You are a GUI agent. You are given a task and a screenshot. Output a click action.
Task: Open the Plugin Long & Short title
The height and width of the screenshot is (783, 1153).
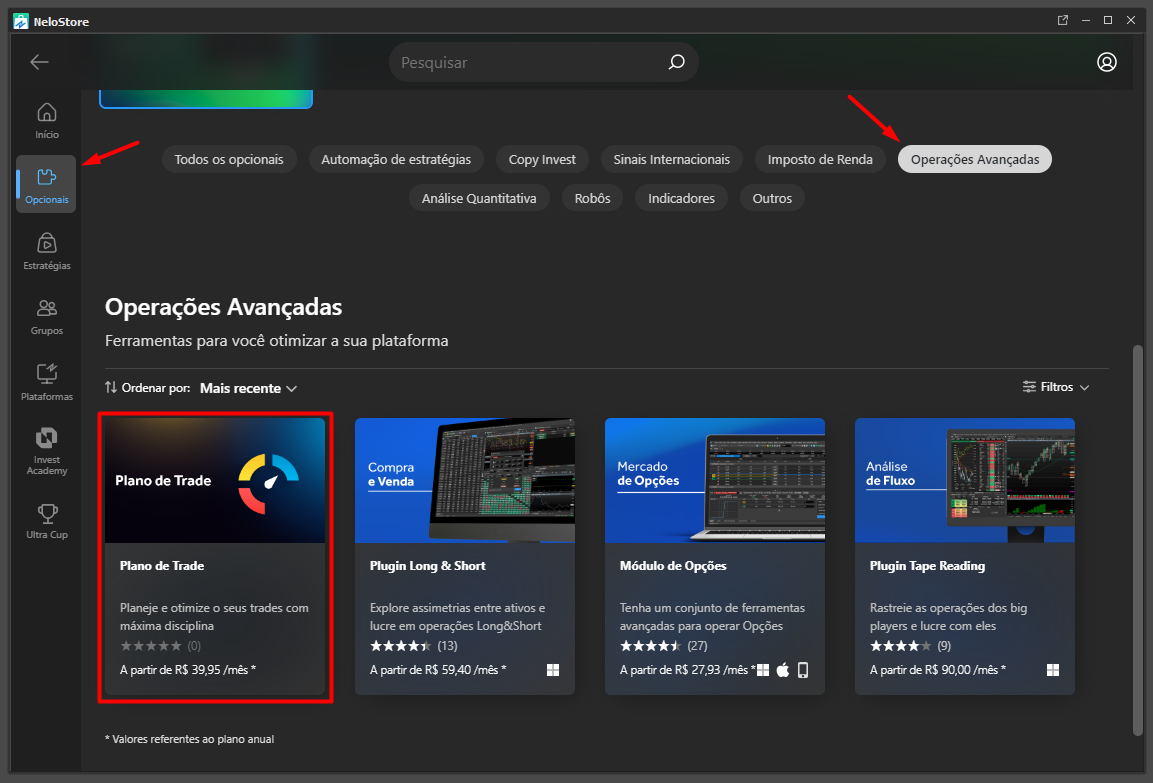pos(427,565)
